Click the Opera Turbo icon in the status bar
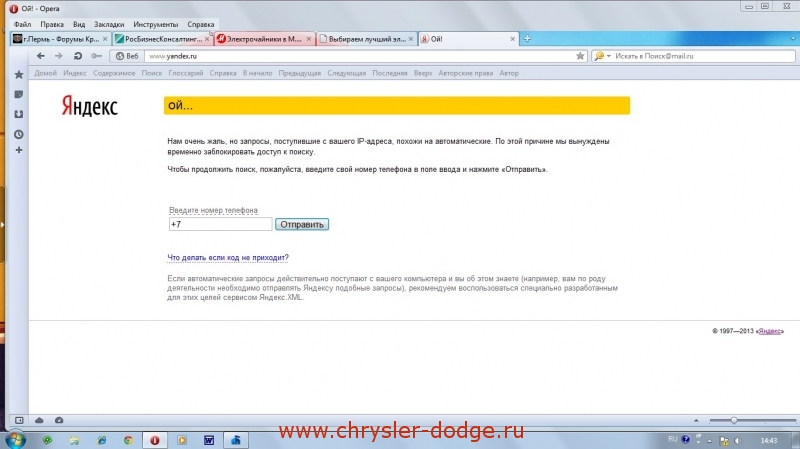Viewport: 800px width, 449px height. click(x=59, y=420)
